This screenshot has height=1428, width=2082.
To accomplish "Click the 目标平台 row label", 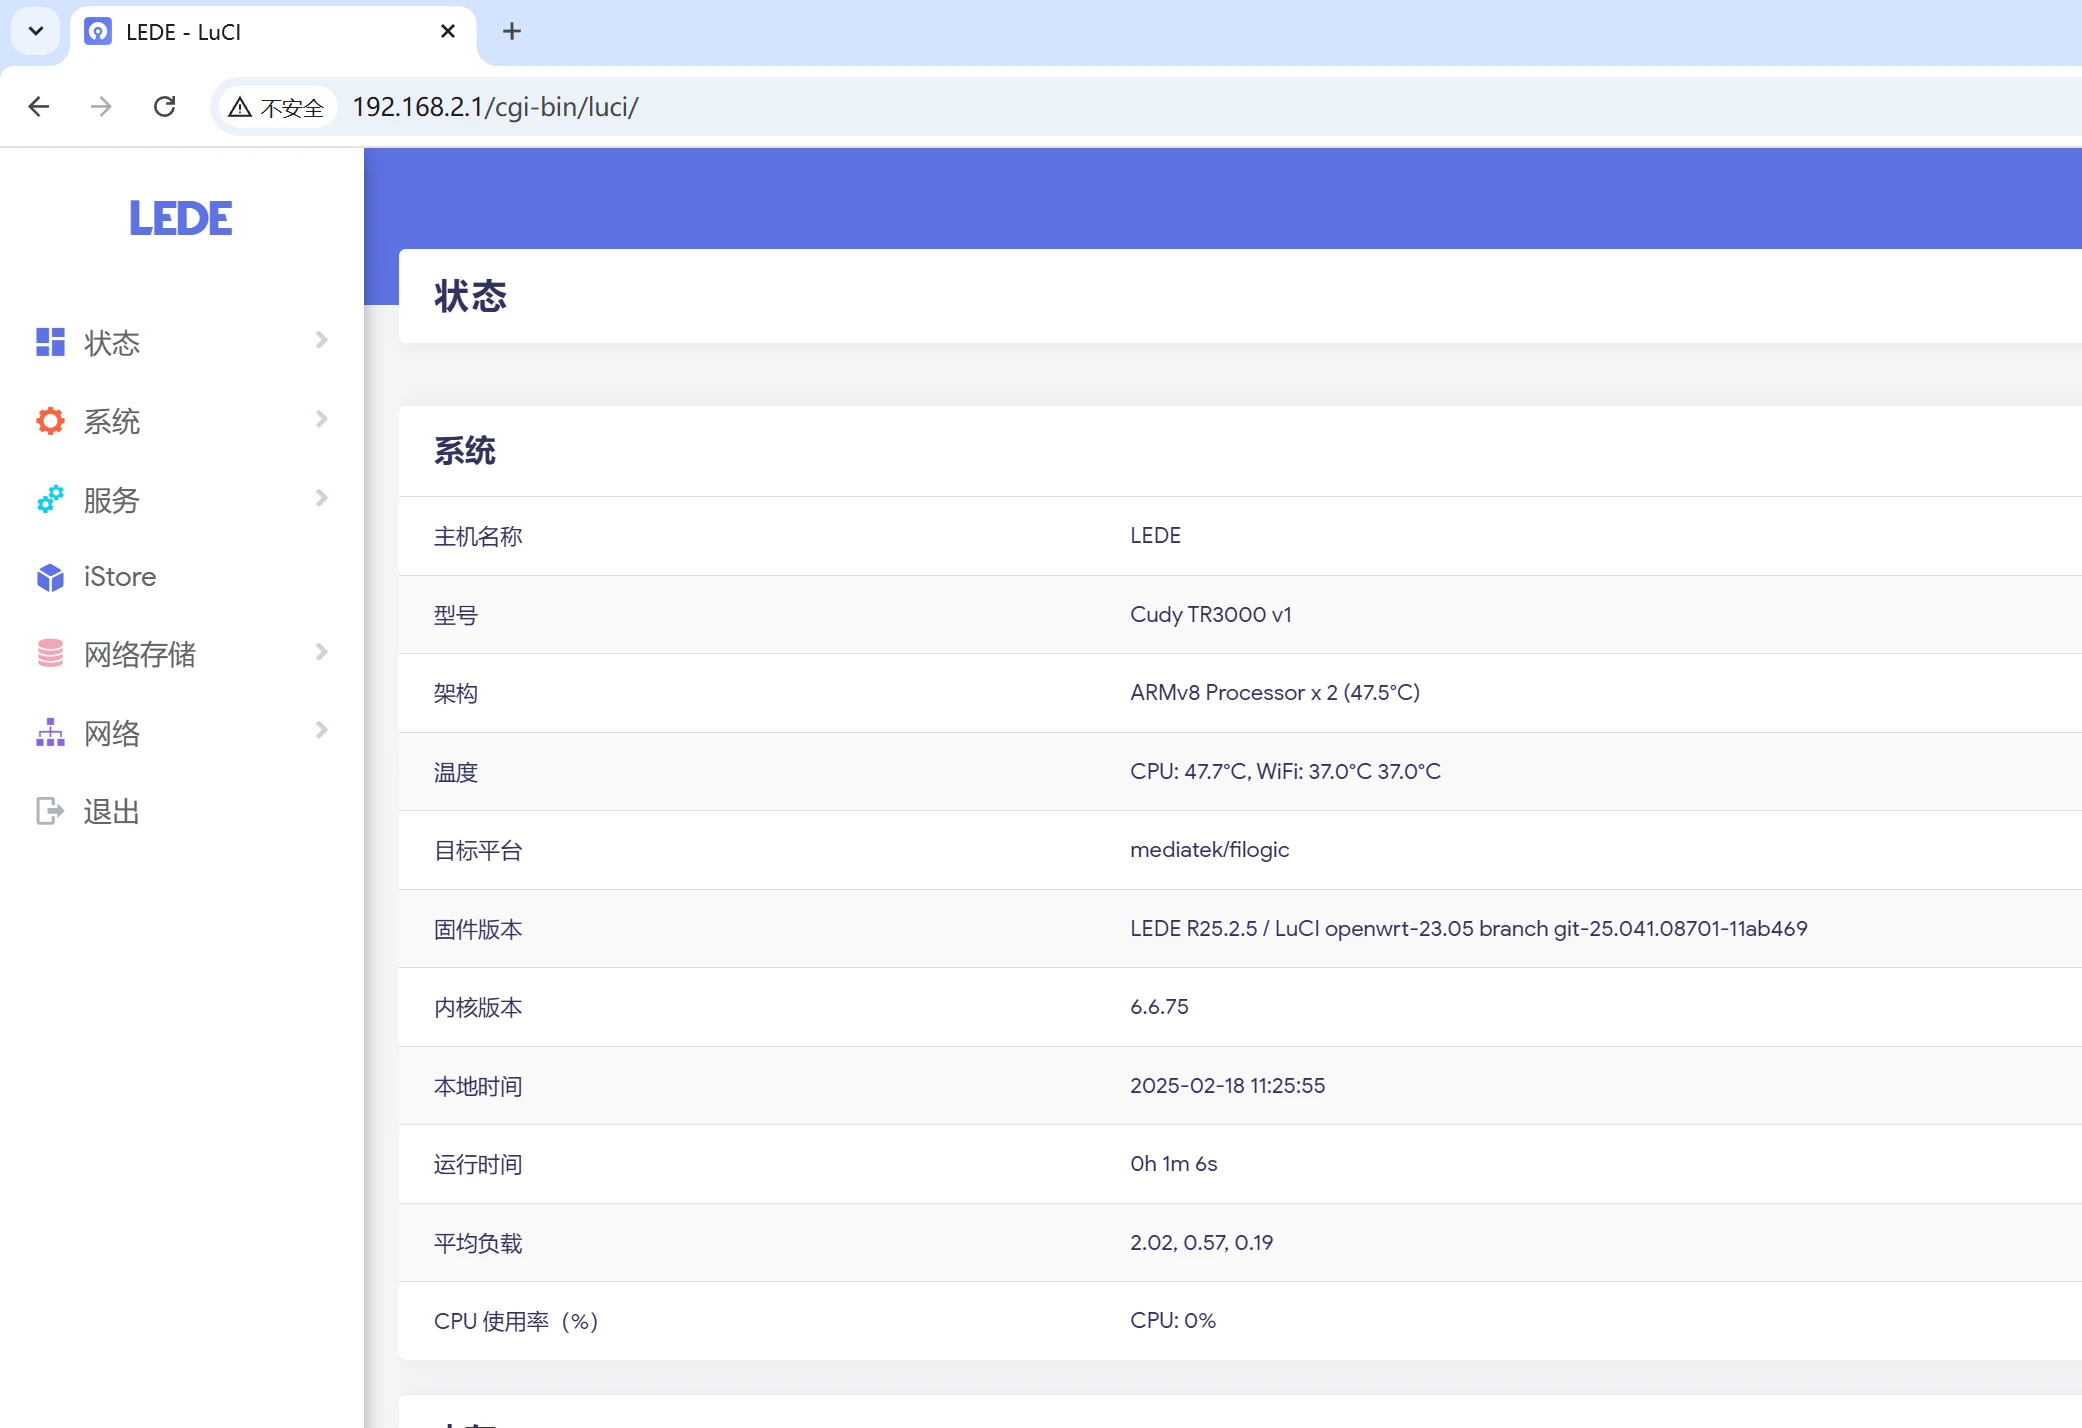I will pyautogui.click(x=477, y=850).
